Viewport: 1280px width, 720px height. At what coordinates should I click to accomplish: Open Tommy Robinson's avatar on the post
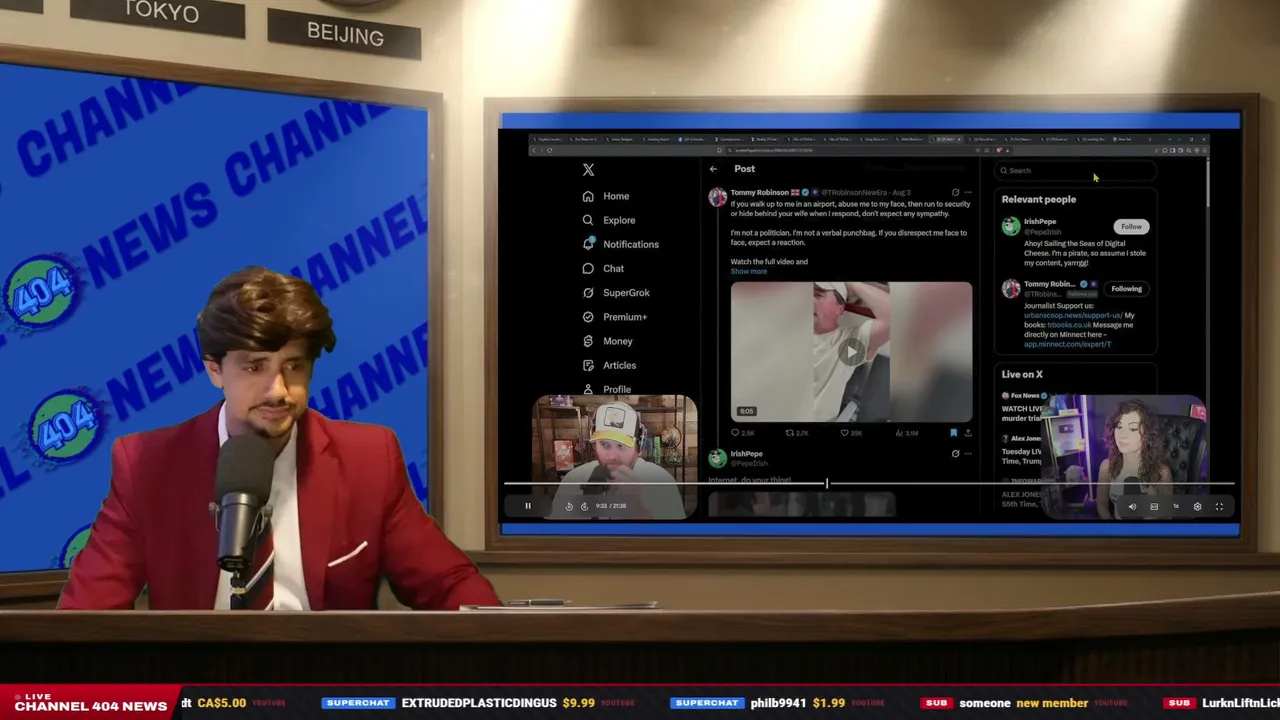[x=717, y=197]
